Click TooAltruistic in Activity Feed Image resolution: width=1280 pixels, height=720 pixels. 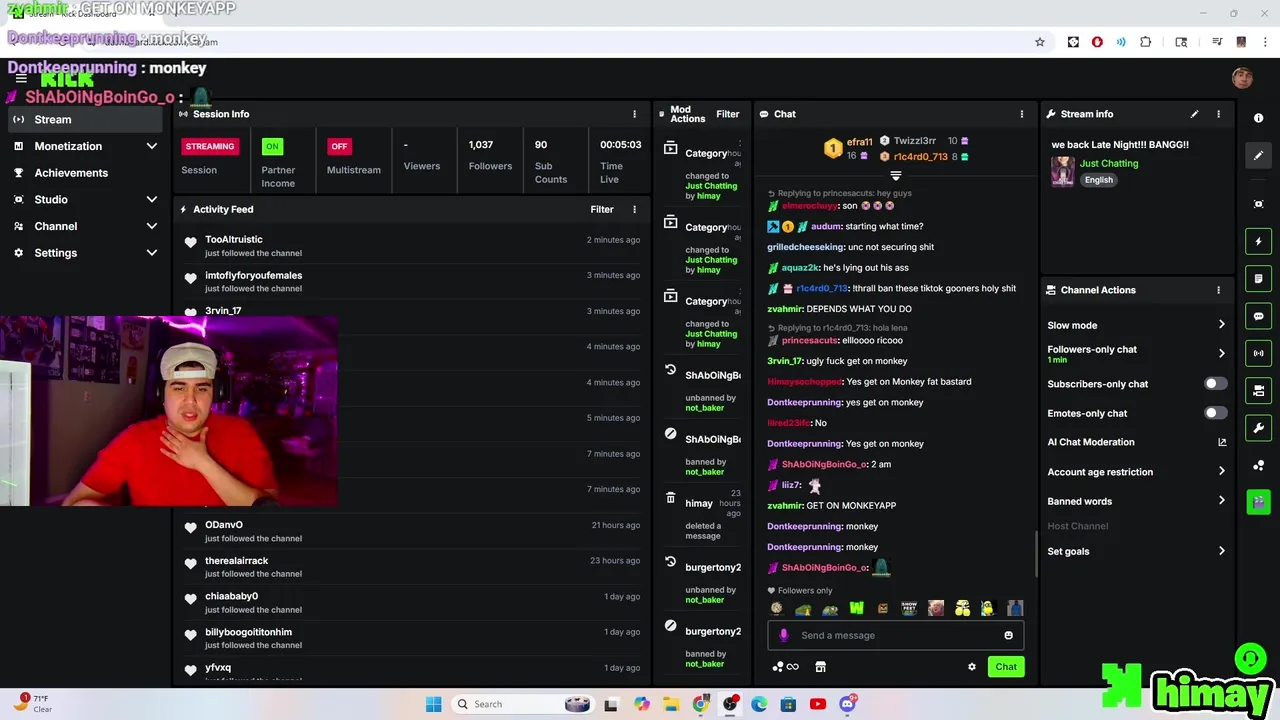(x=233, y=239)
